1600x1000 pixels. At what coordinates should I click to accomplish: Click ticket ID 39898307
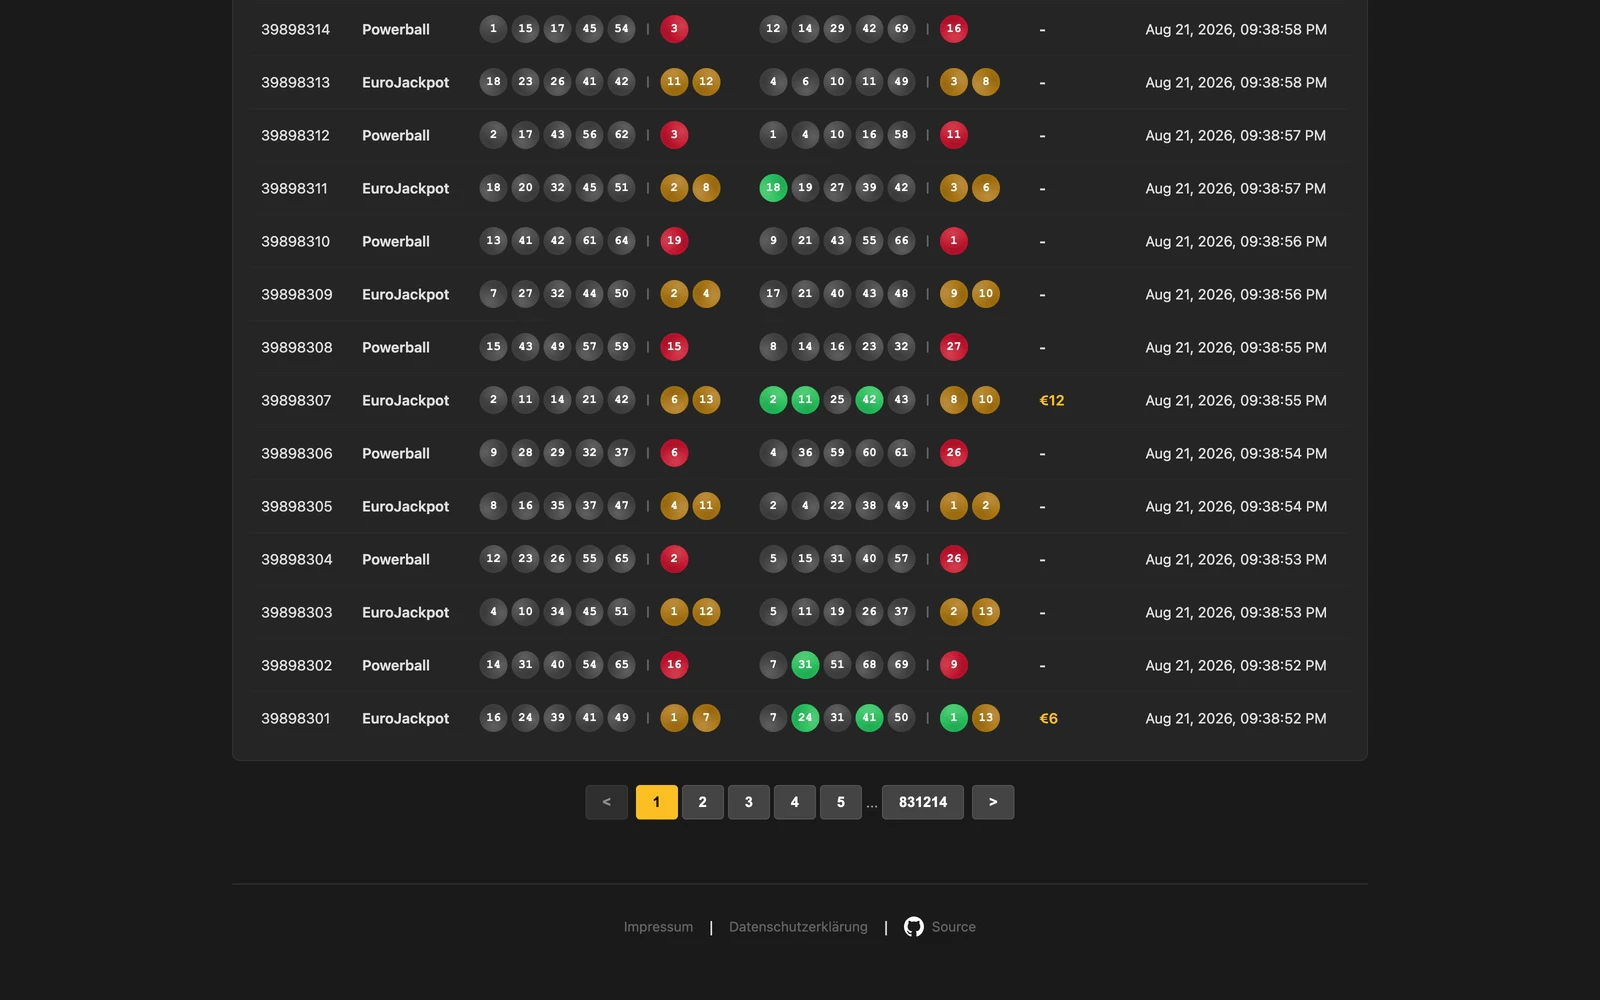pos(296,400)
